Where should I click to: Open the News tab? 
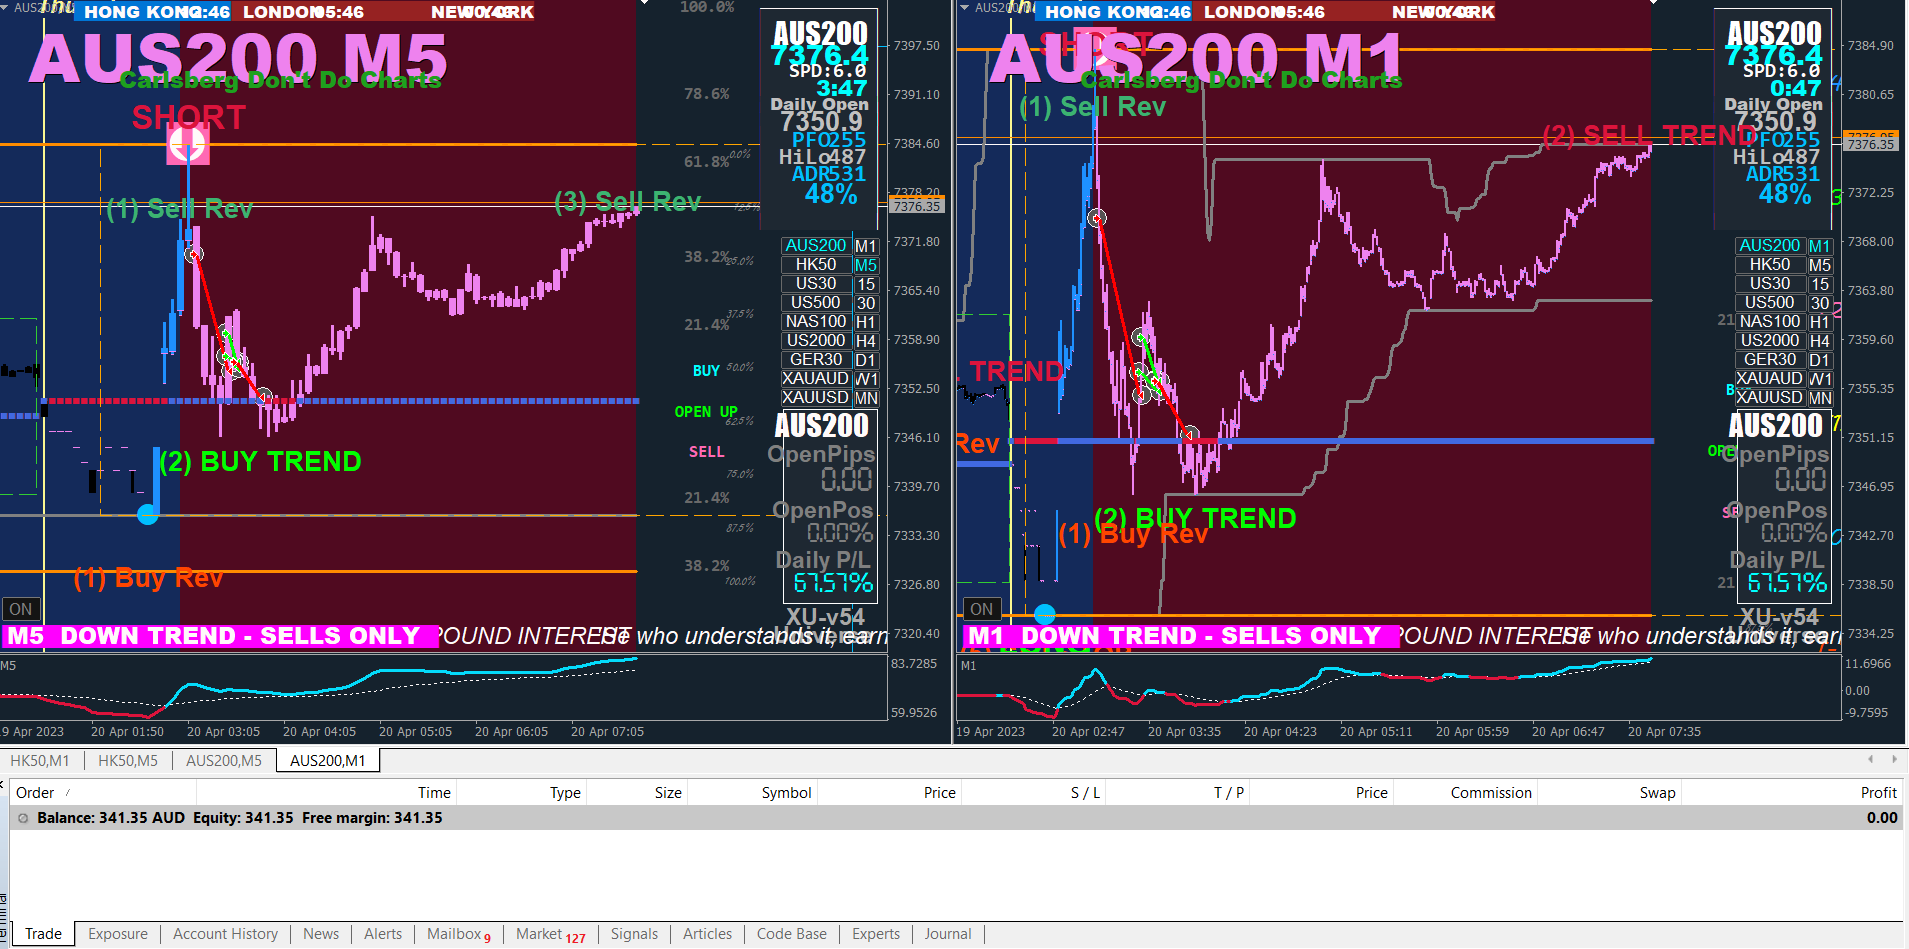coord(321,934)
